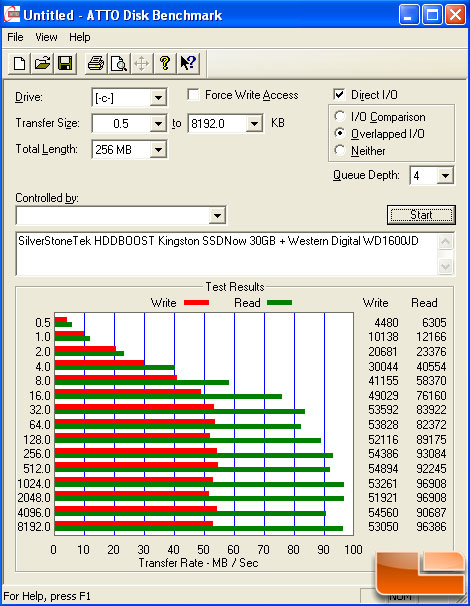470x606 pixels.
Task: Click the 1024.0 row label in chart
Action: (34, 483)
